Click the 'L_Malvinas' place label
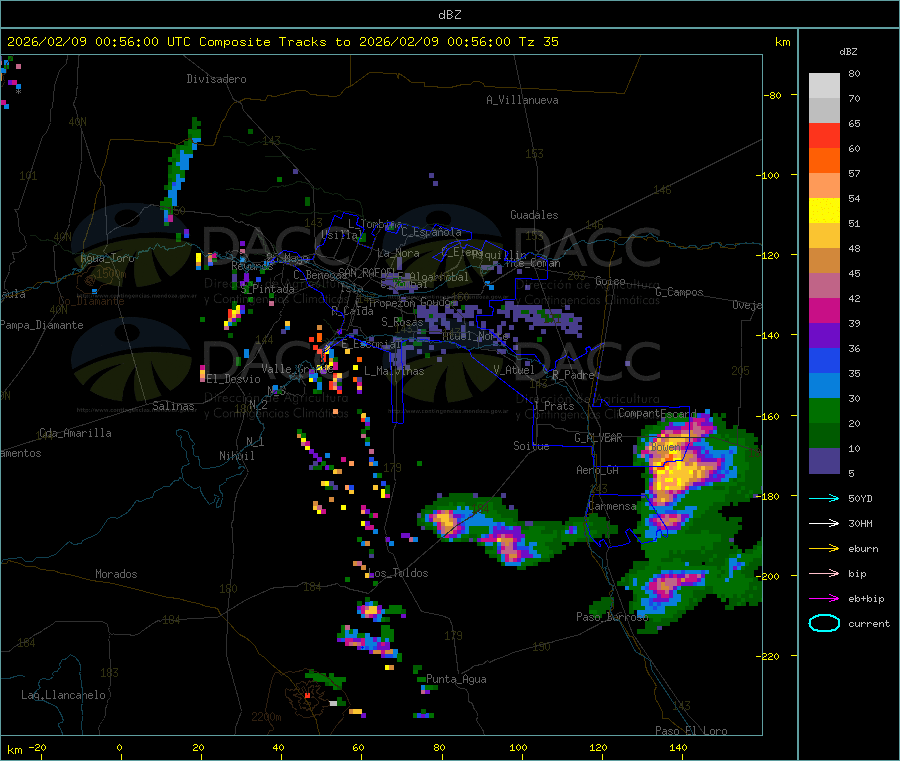The width and height of the screenshot is (900, 761). [x=394, y=371]
